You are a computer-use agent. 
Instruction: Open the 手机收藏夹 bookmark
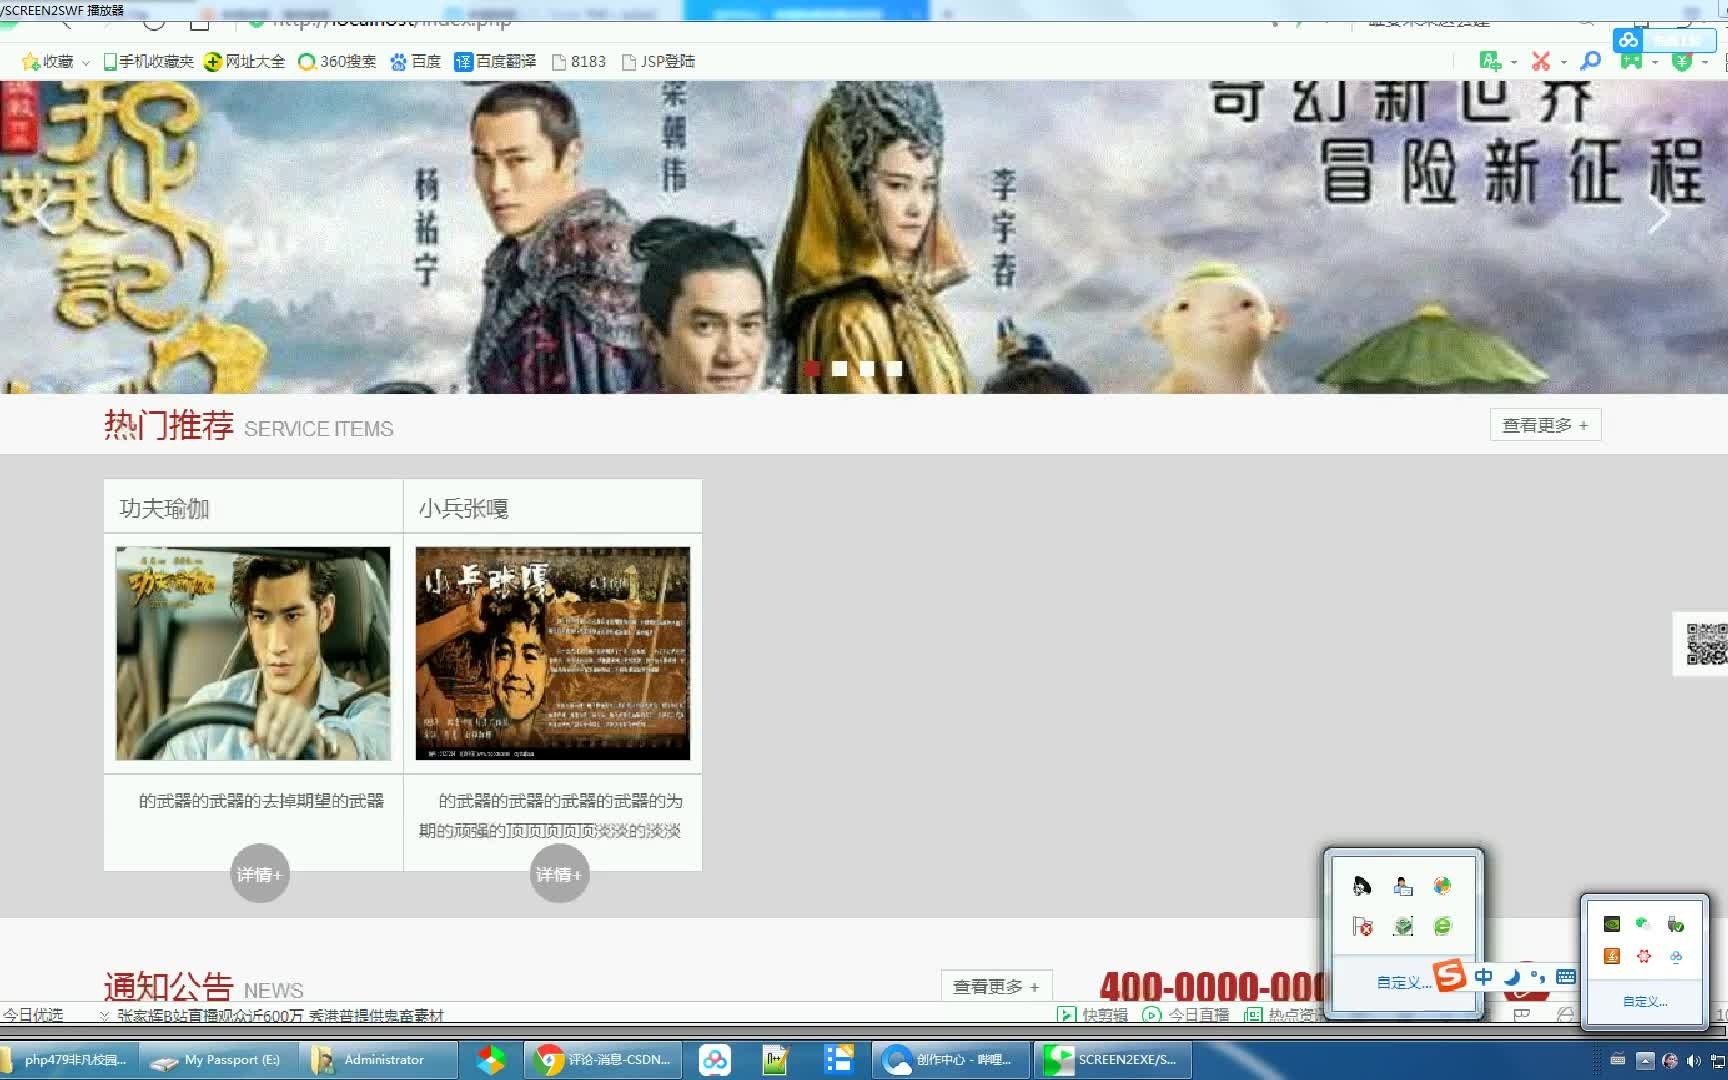pos(148,62)
